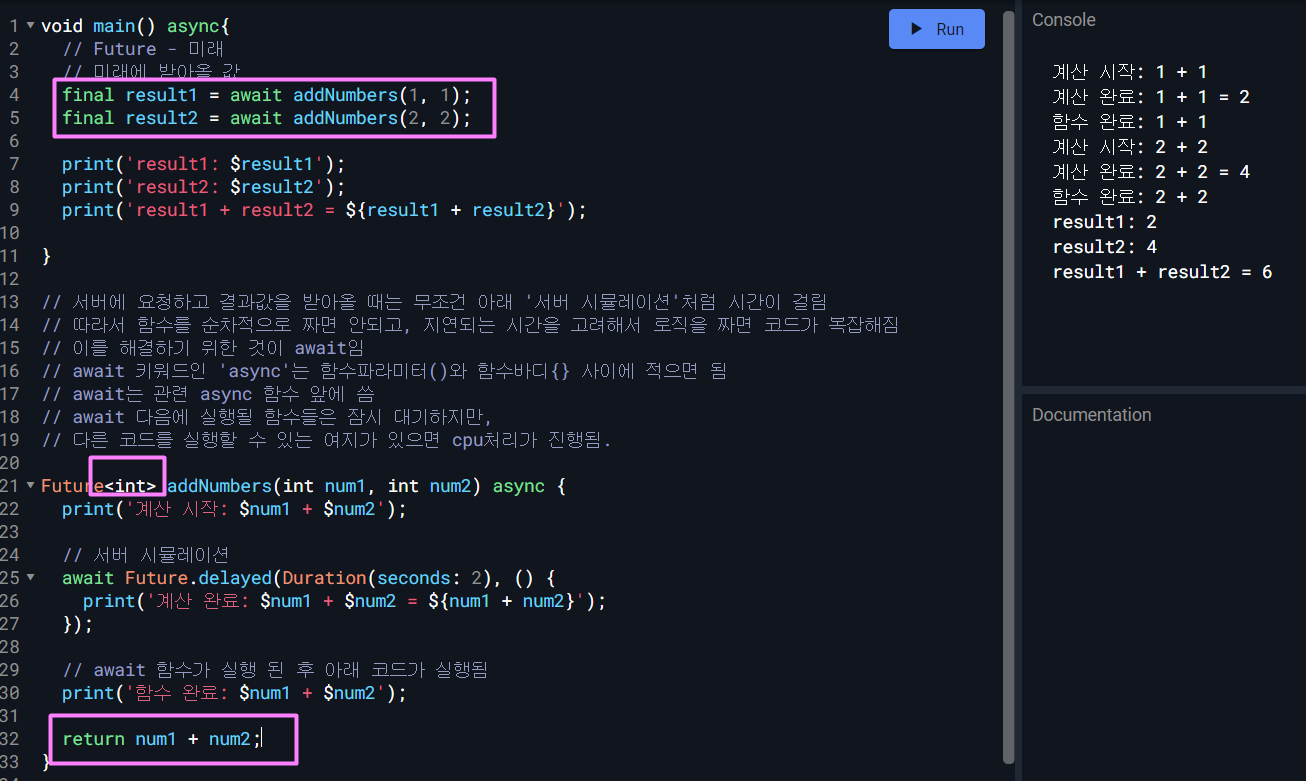Click console line 'result2: 4'
This screenshot has width=1306, height=781.
coord(1104,247)
